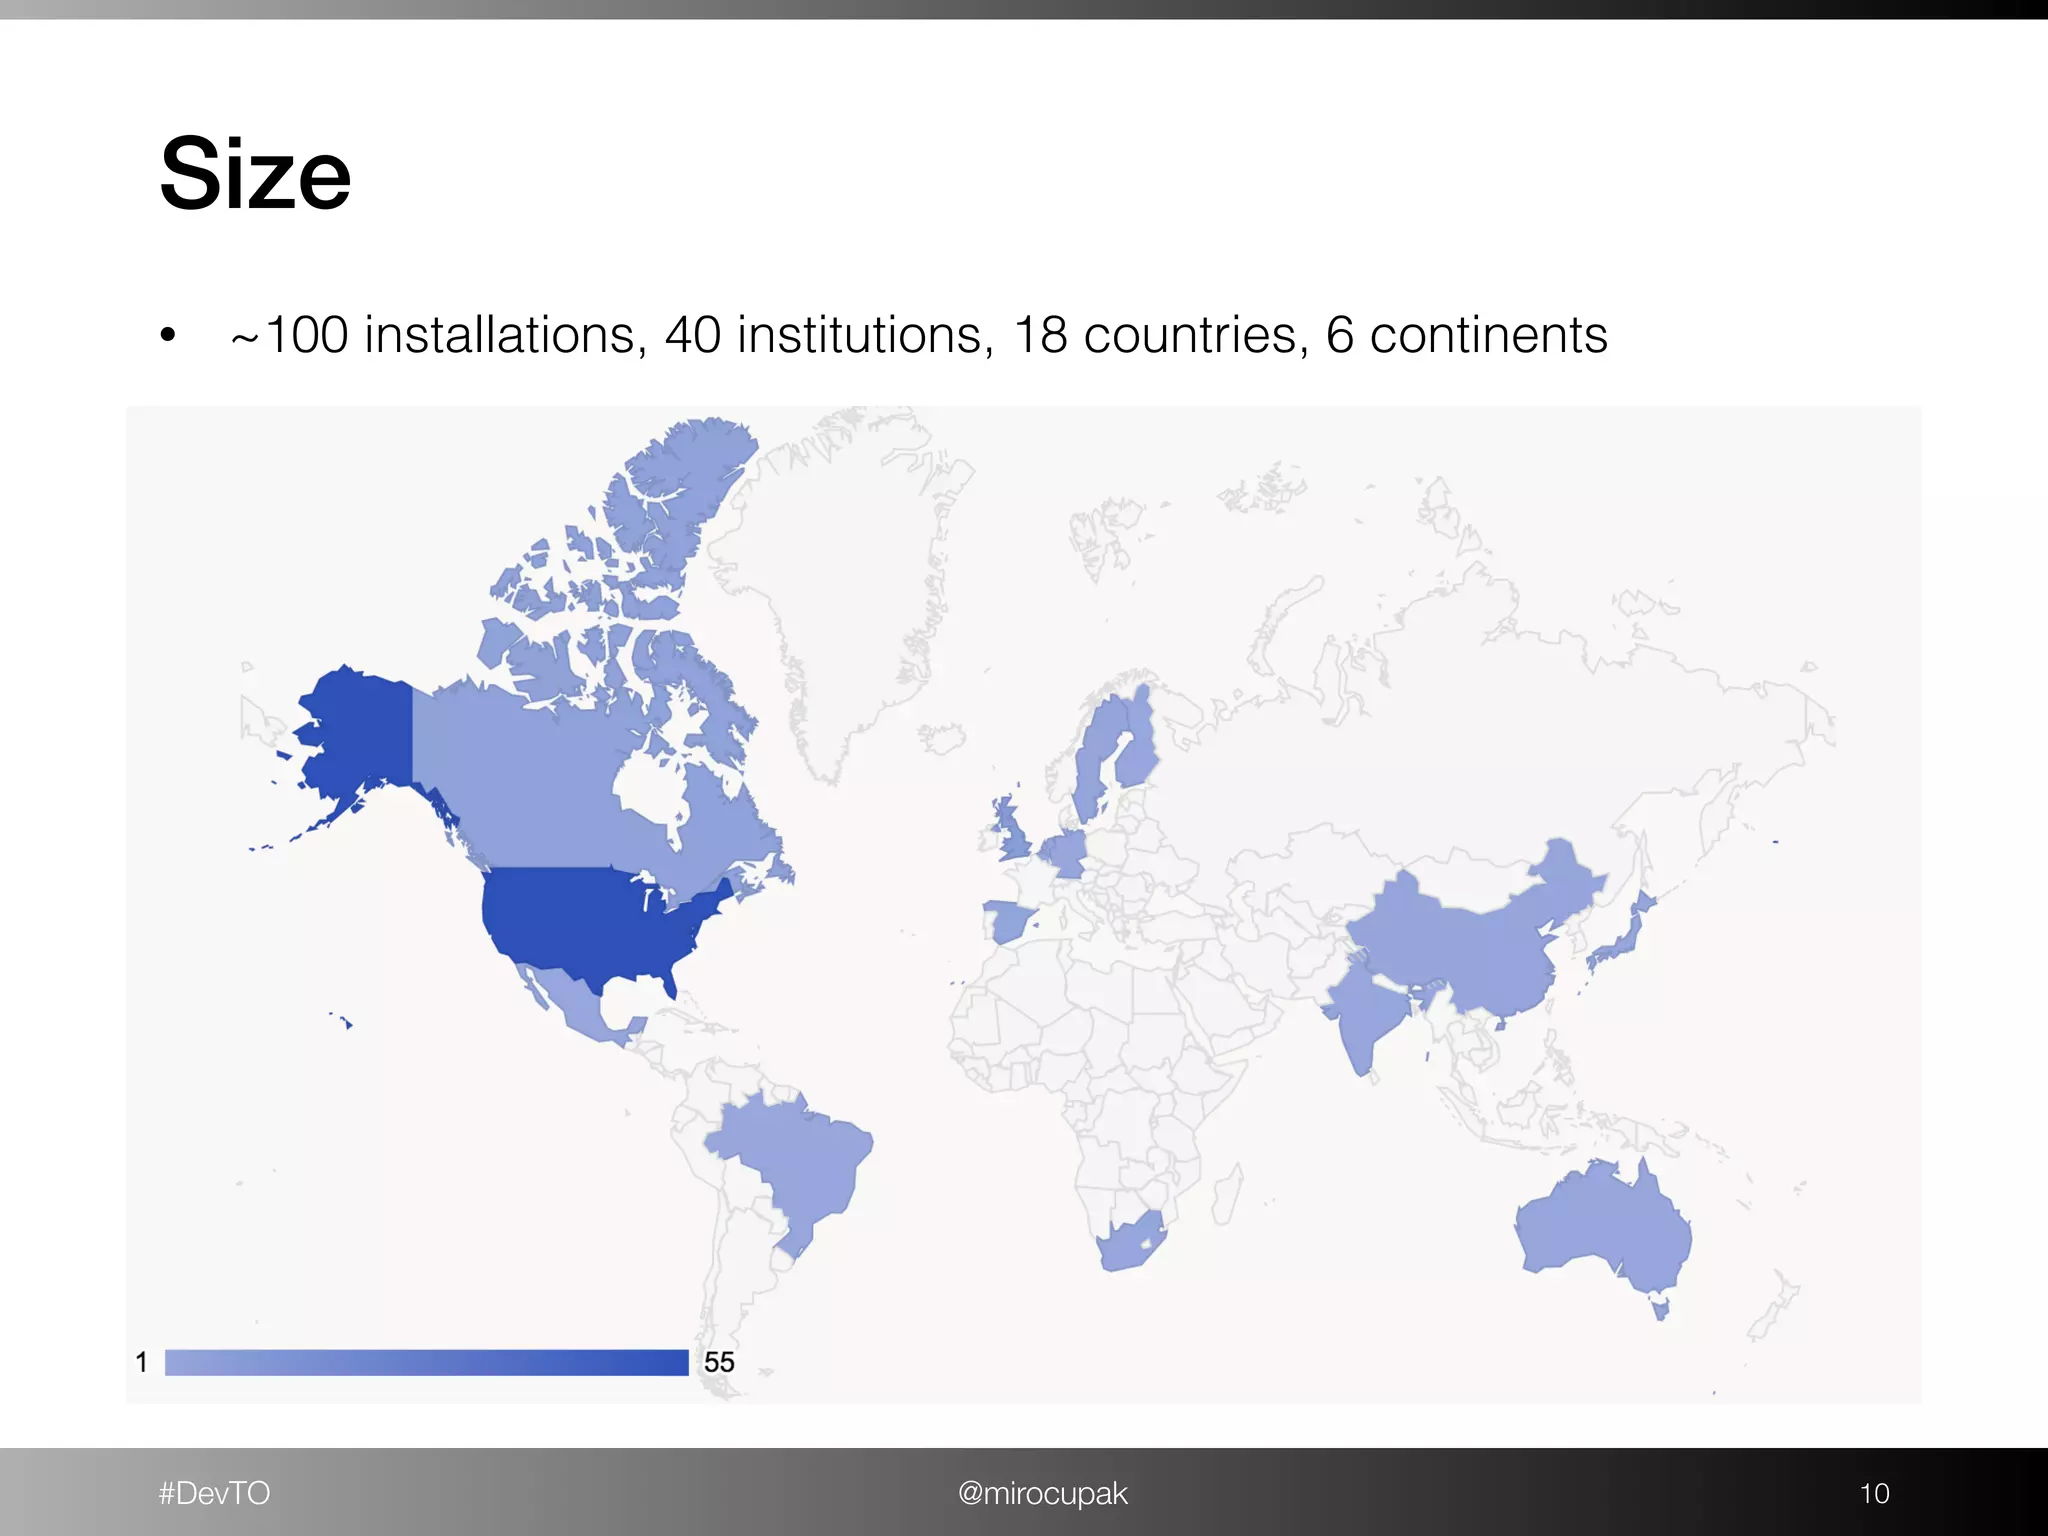Viewport: 2048px width, 1536px height.
Task: Click the map legend gradient bar
Action: pyautogui.click(x=427, y=1362)
